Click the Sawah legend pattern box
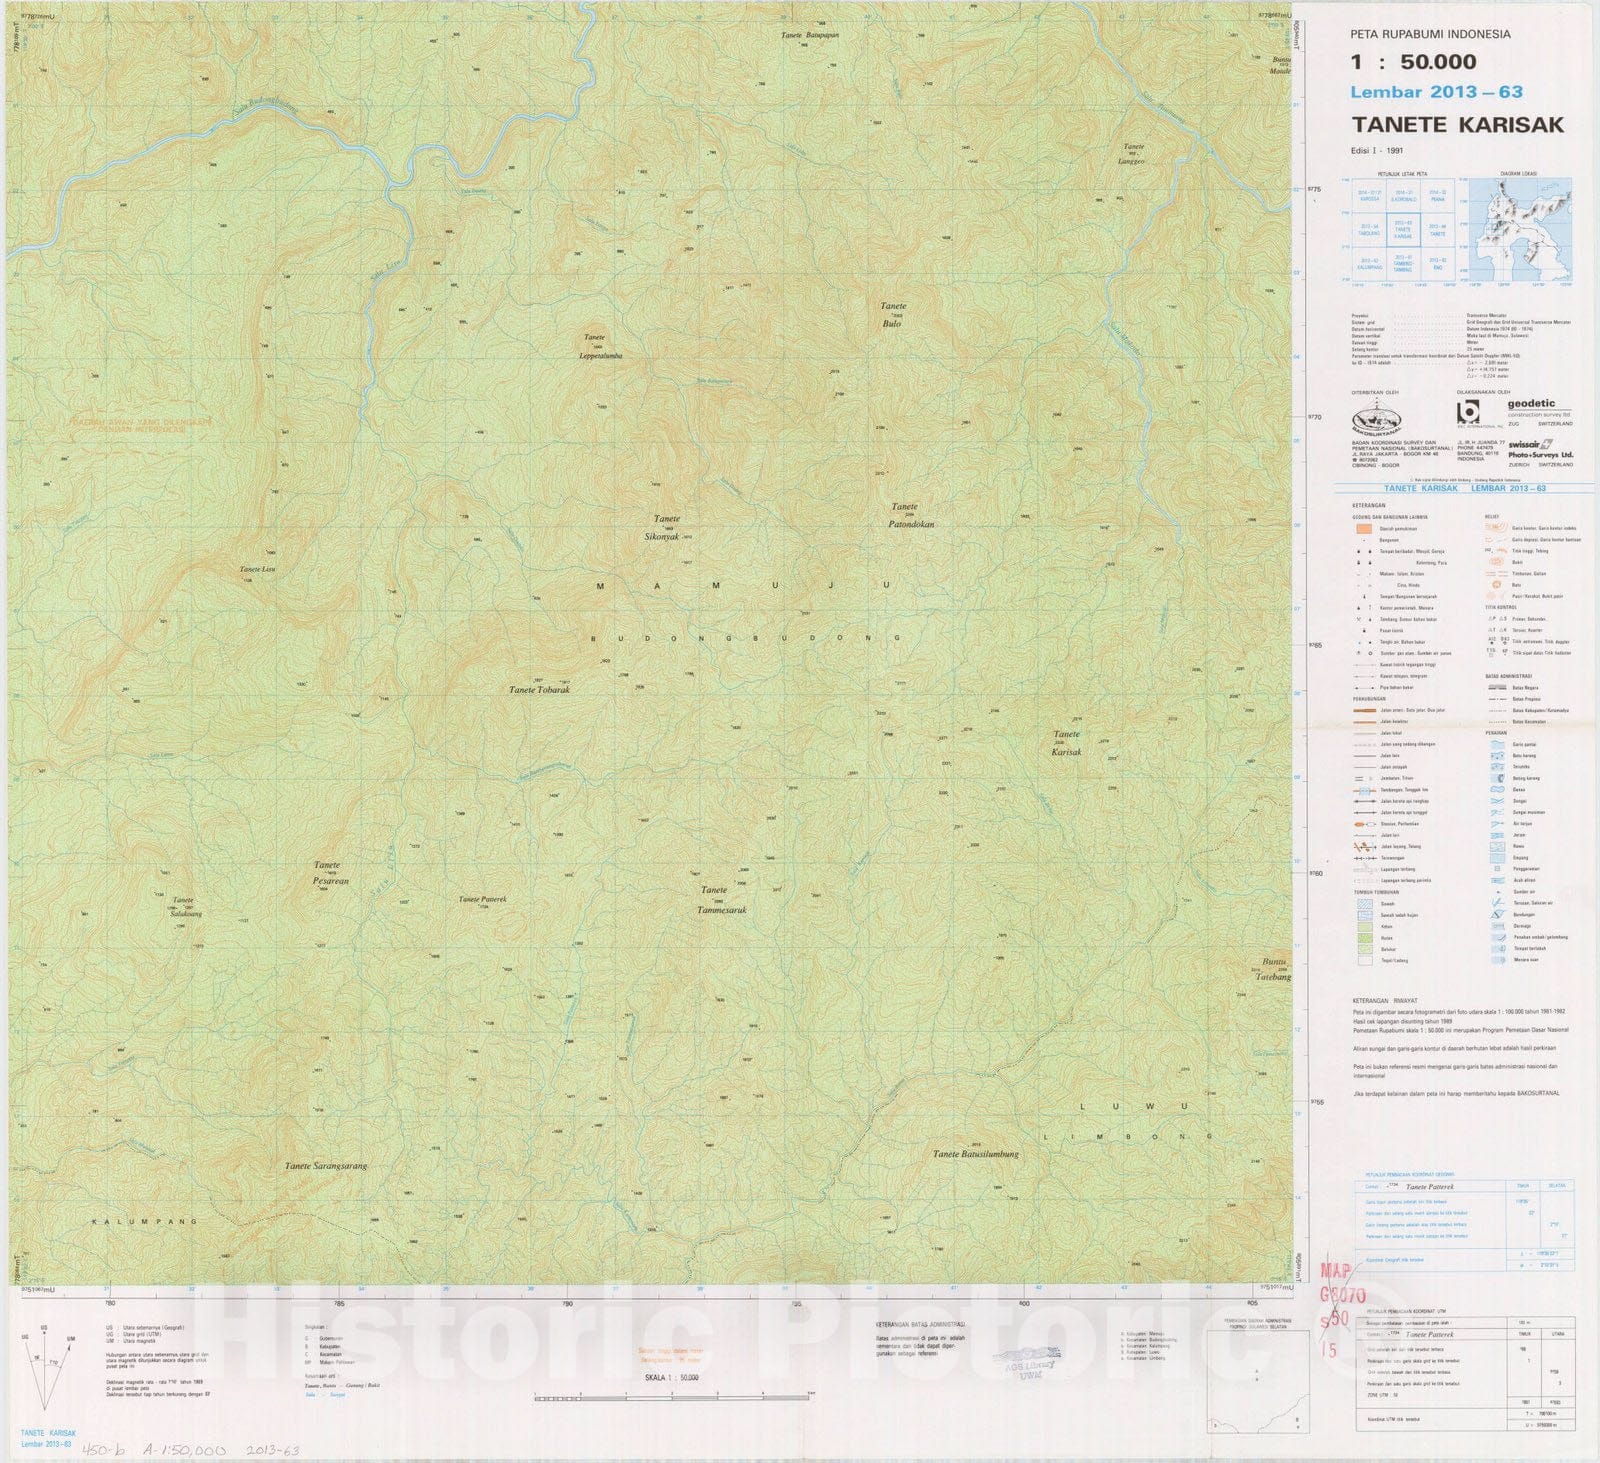1600x1463 pixels. coord(1365,903)
